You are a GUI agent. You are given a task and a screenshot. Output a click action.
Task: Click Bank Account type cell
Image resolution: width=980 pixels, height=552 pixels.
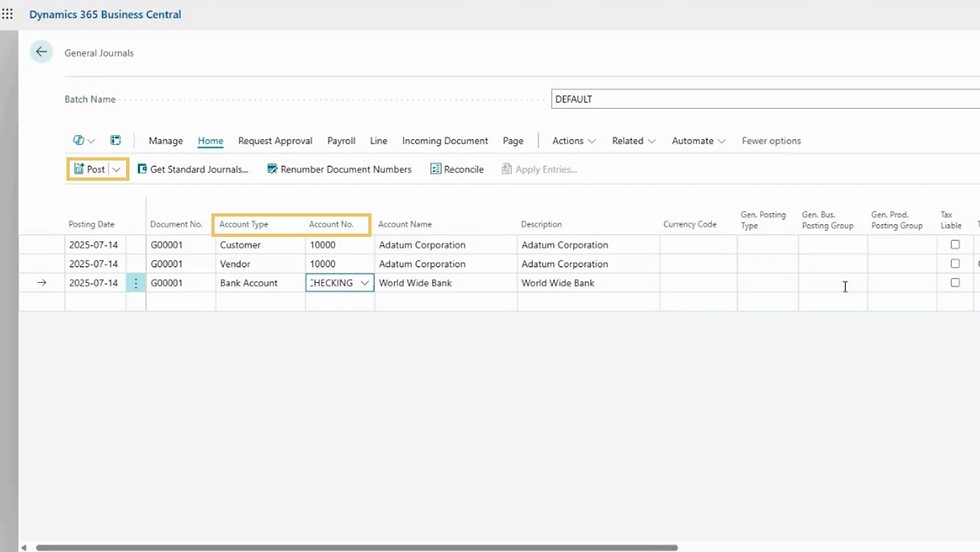pyautogui.click(x=260, y=283)
